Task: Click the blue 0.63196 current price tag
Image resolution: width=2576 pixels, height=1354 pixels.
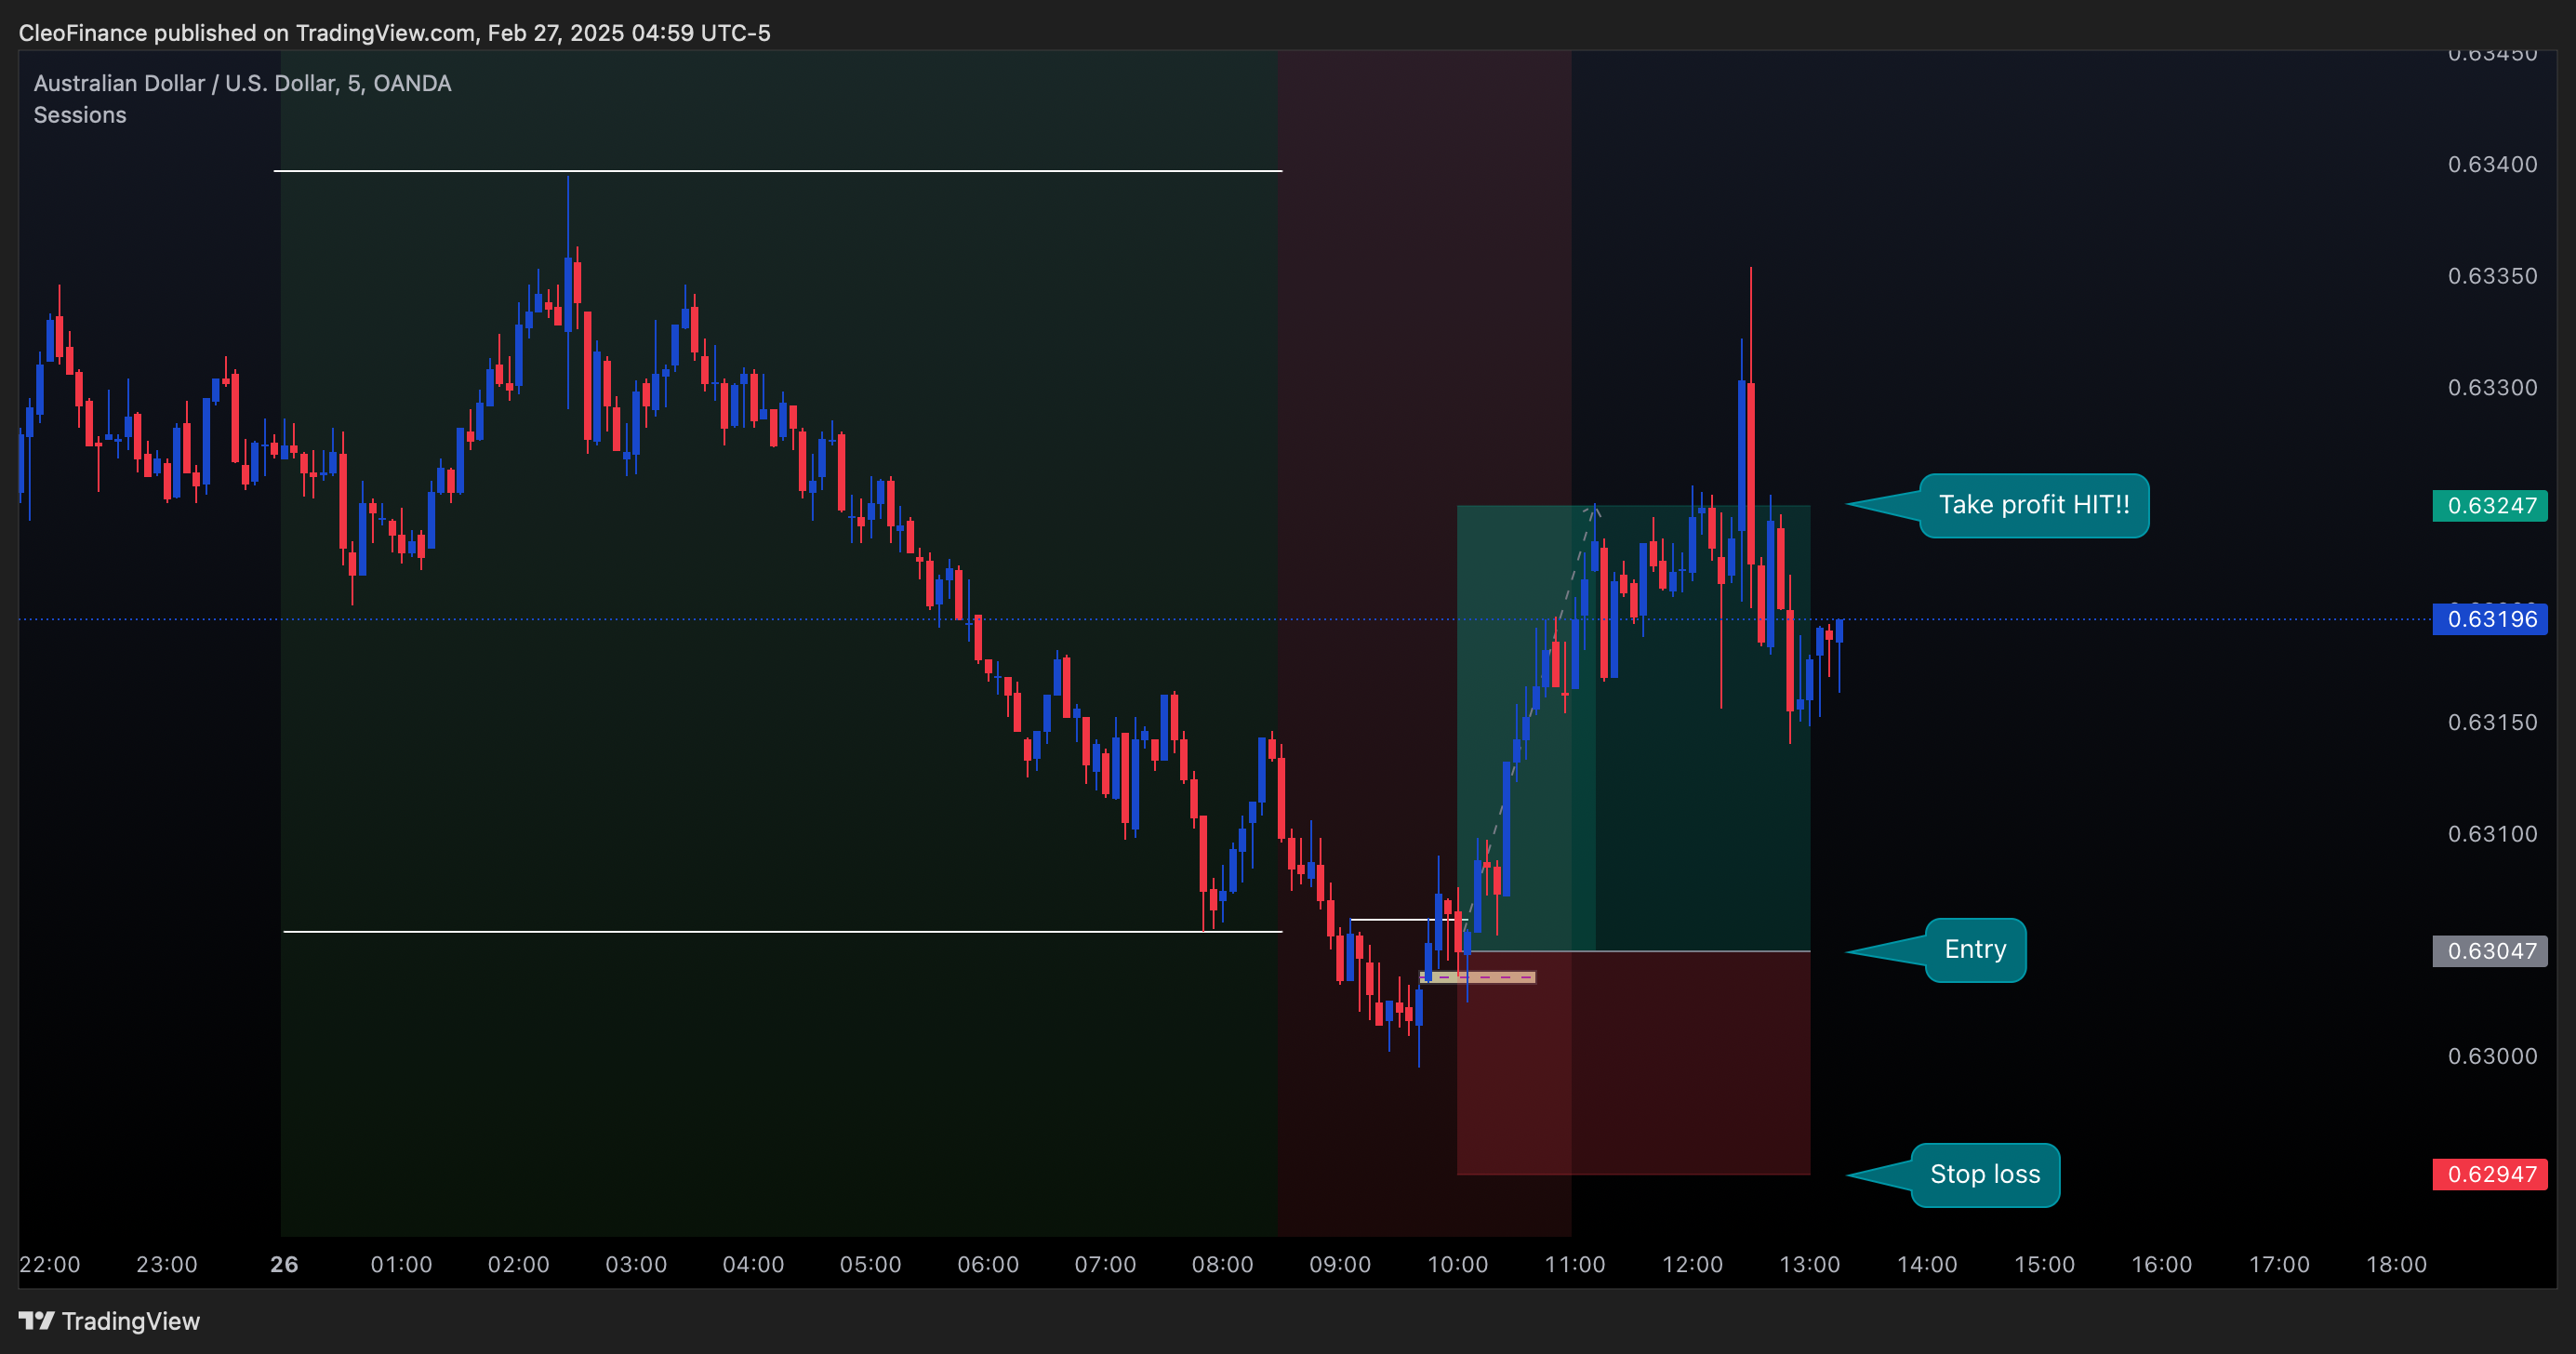Action: 2490,619
